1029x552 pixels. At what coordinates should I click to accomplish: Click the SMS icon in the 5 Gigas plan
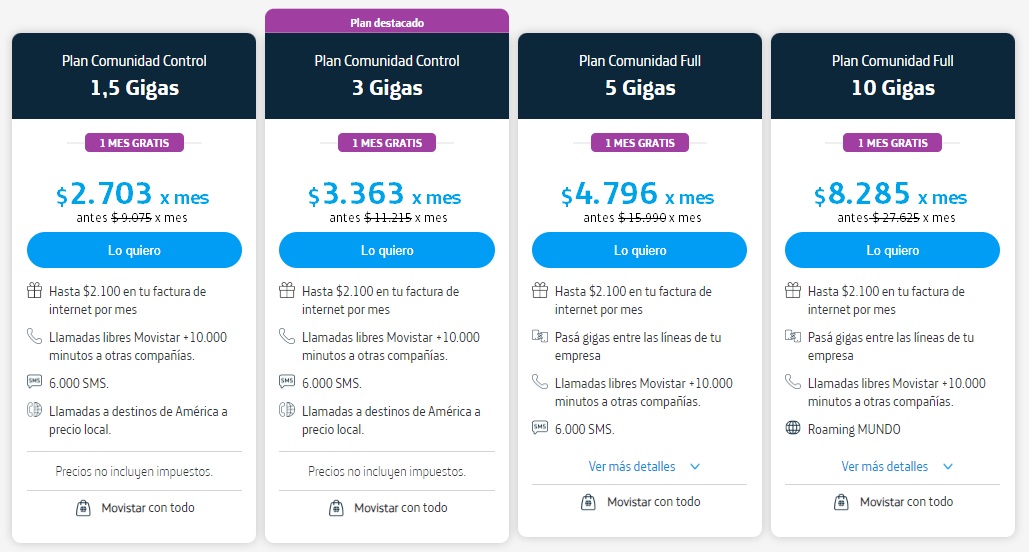[539, 428]
